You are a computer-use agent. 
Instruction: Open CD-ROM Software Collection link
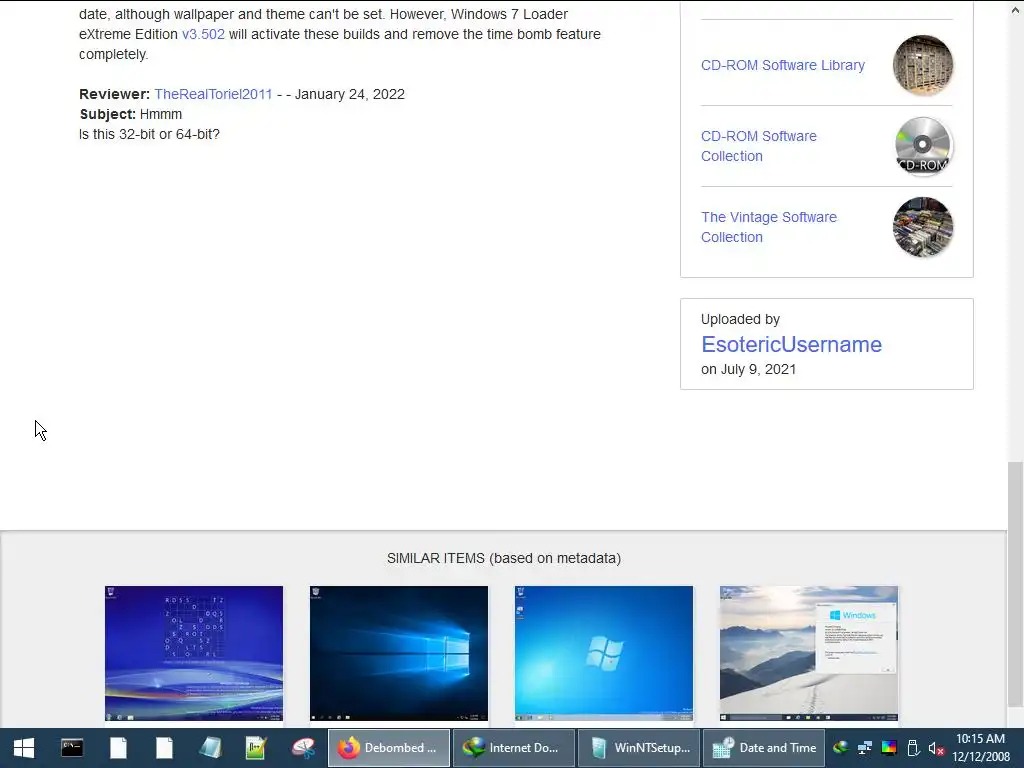758,146
